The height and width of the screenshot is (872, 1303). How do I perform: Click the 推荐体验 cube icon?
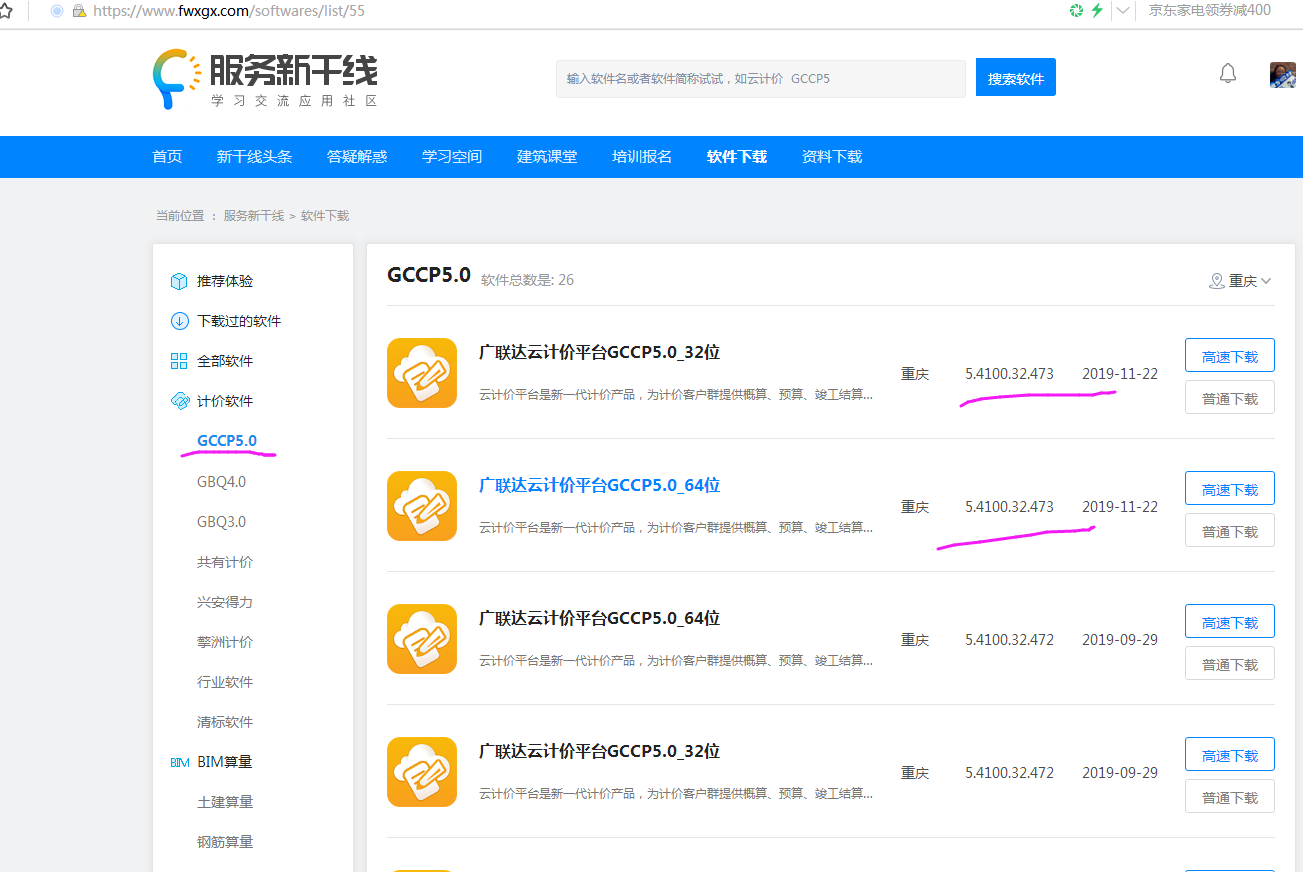(179, 281)
